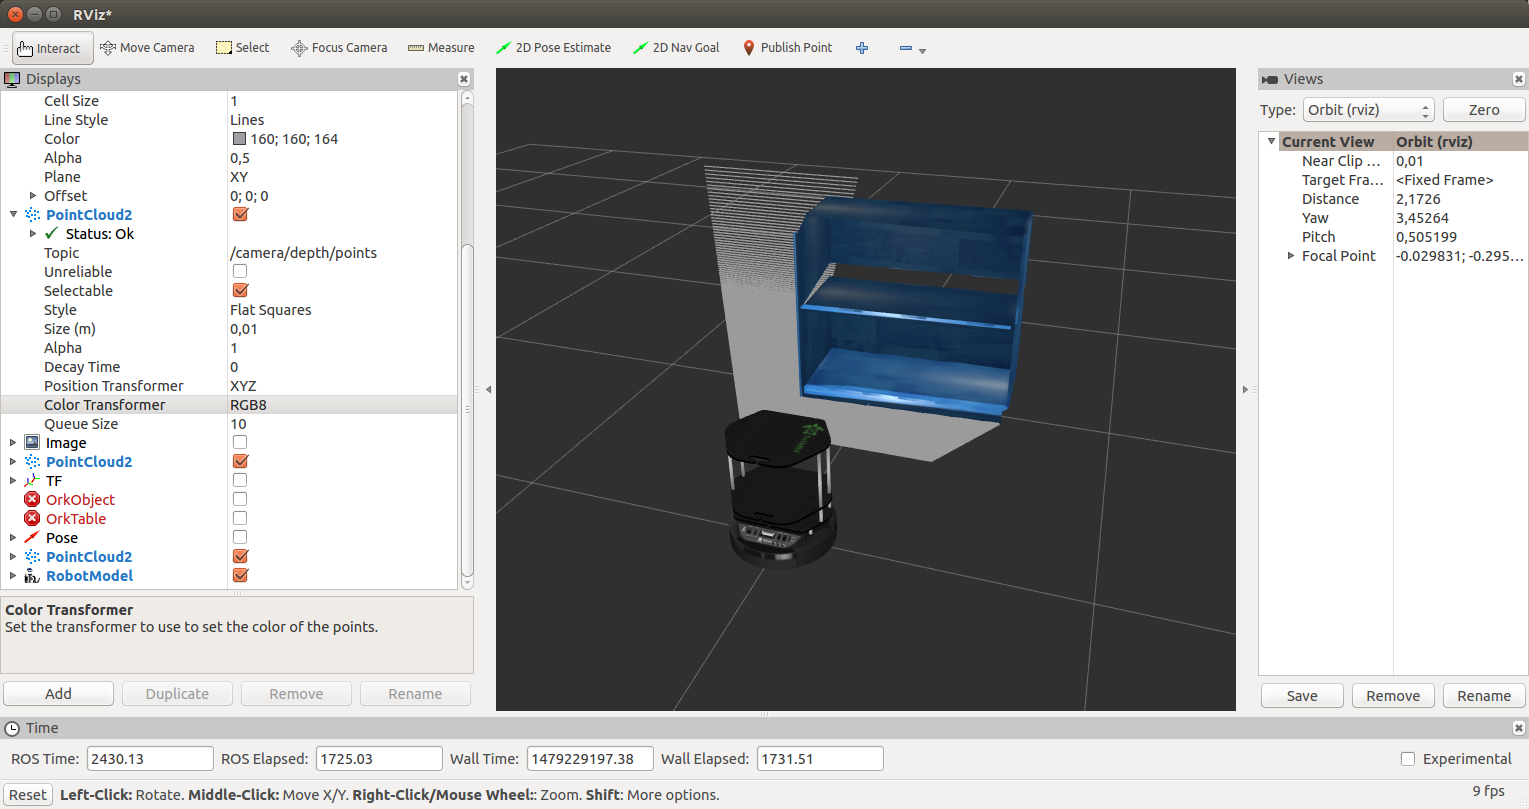Click the grid Color swatch
The width and height of the screenshot is (1529, 809).
239,139
